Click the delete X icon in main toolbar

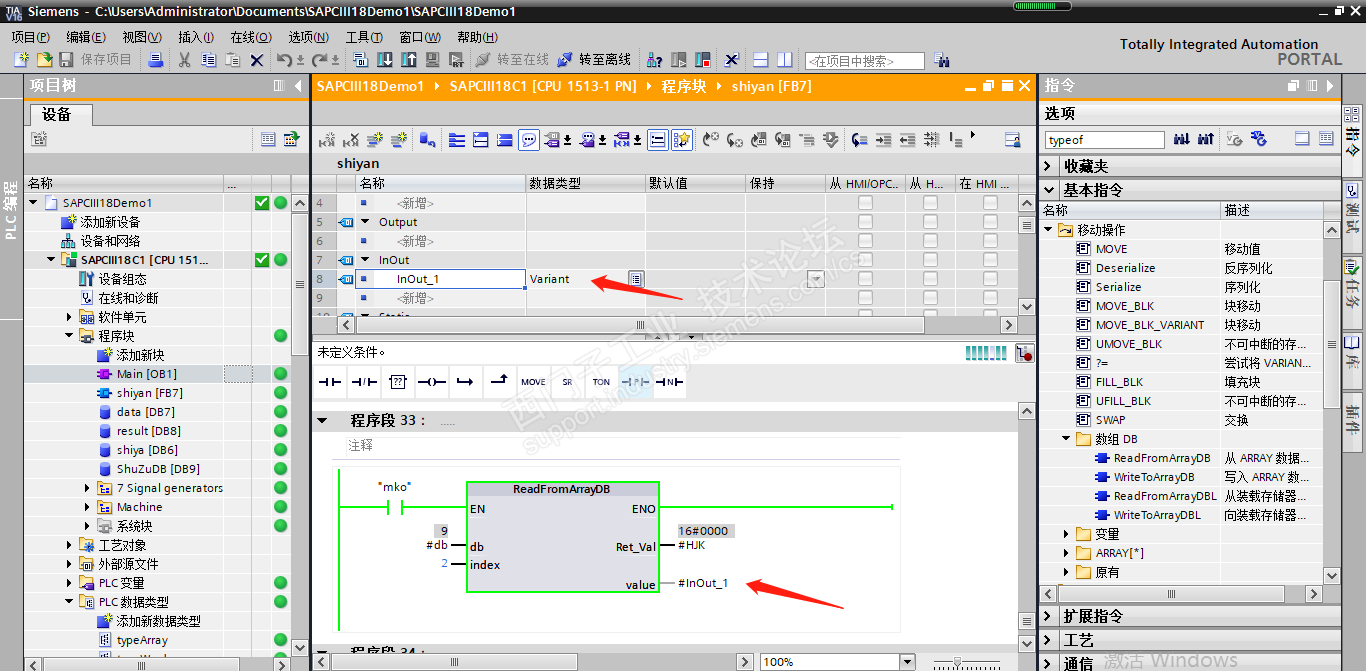click(257, 60)
